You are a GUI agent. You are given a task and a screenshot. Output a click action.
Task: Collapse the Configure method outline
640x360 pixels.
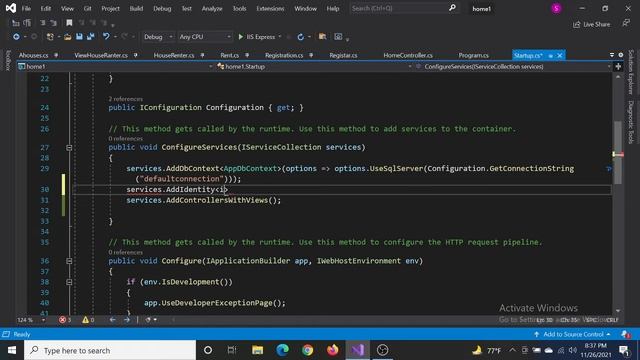[x=69, y=261]
